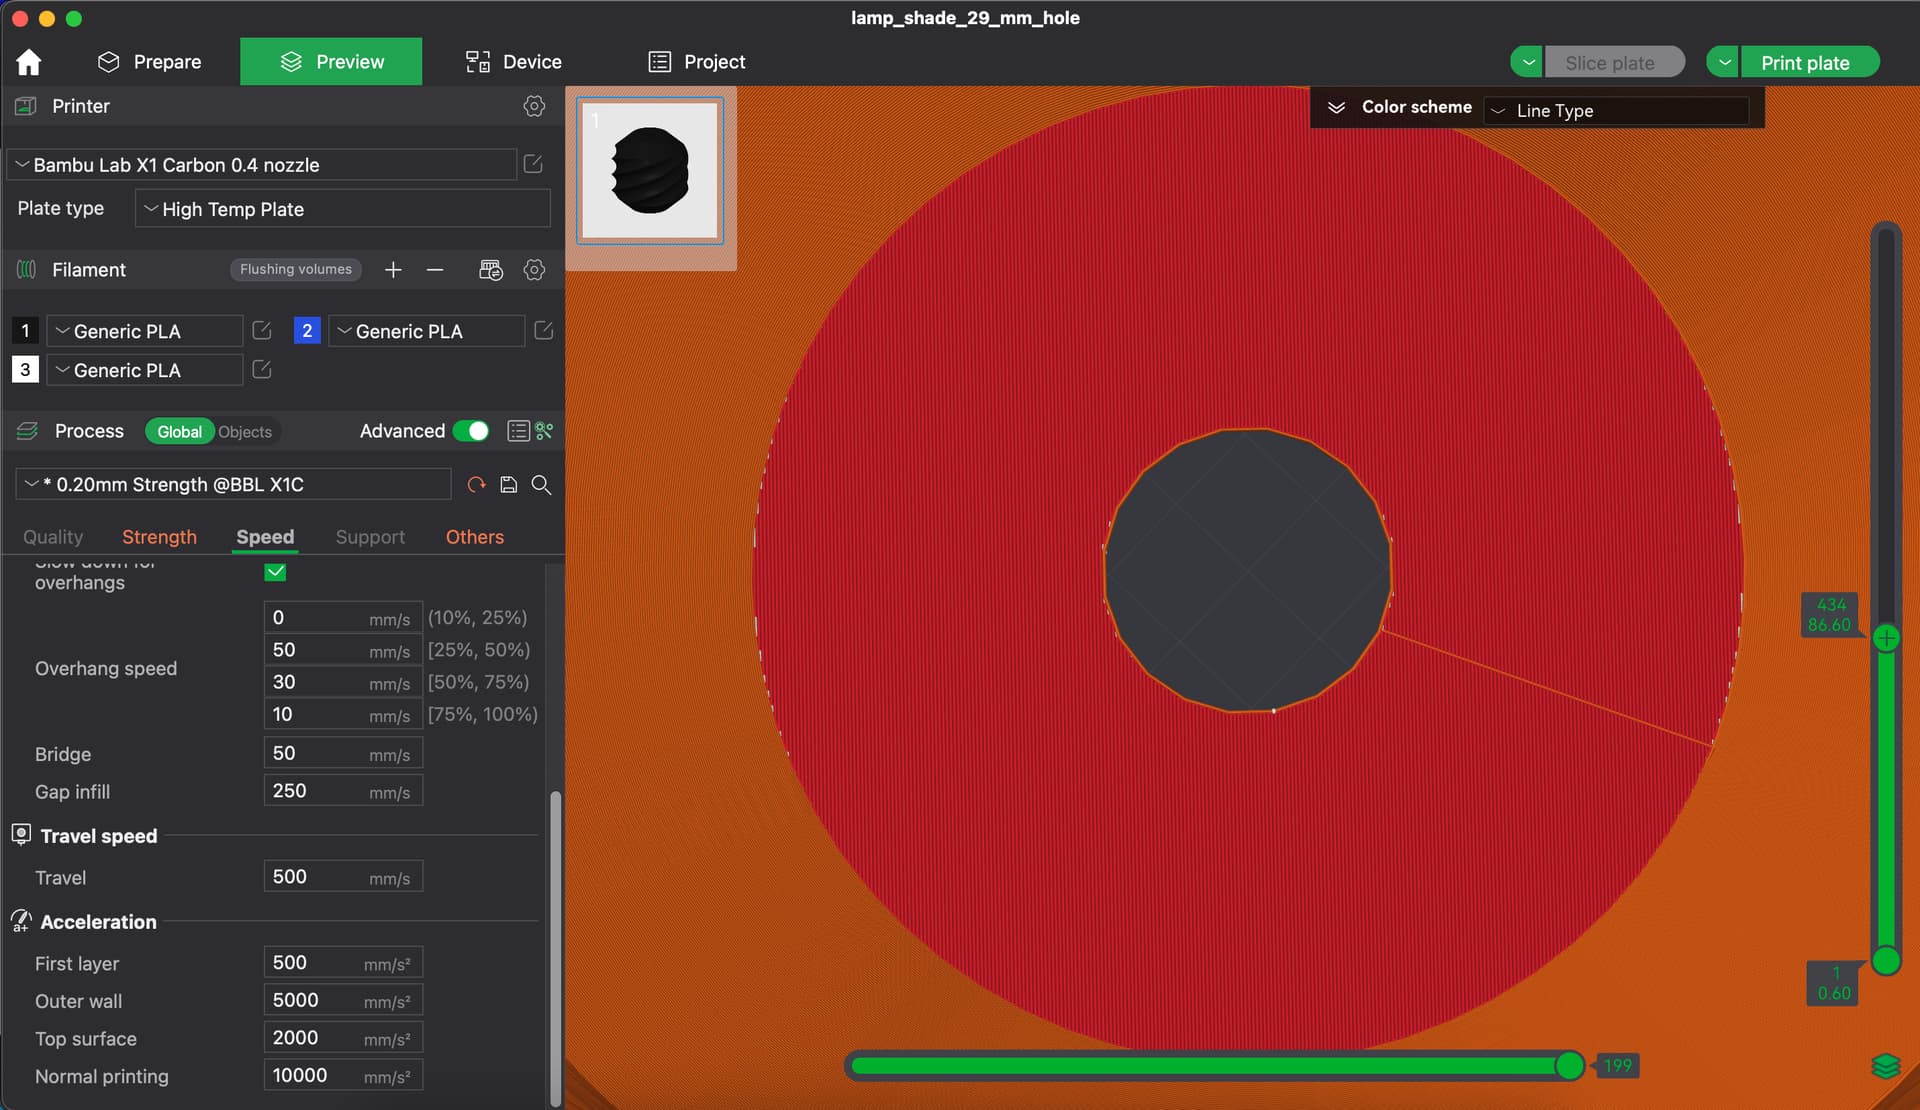This screenshot has height=1110, width=1920.
Task: Uncheck Slow down for overhangs checkbox
Action: [275, 572]
